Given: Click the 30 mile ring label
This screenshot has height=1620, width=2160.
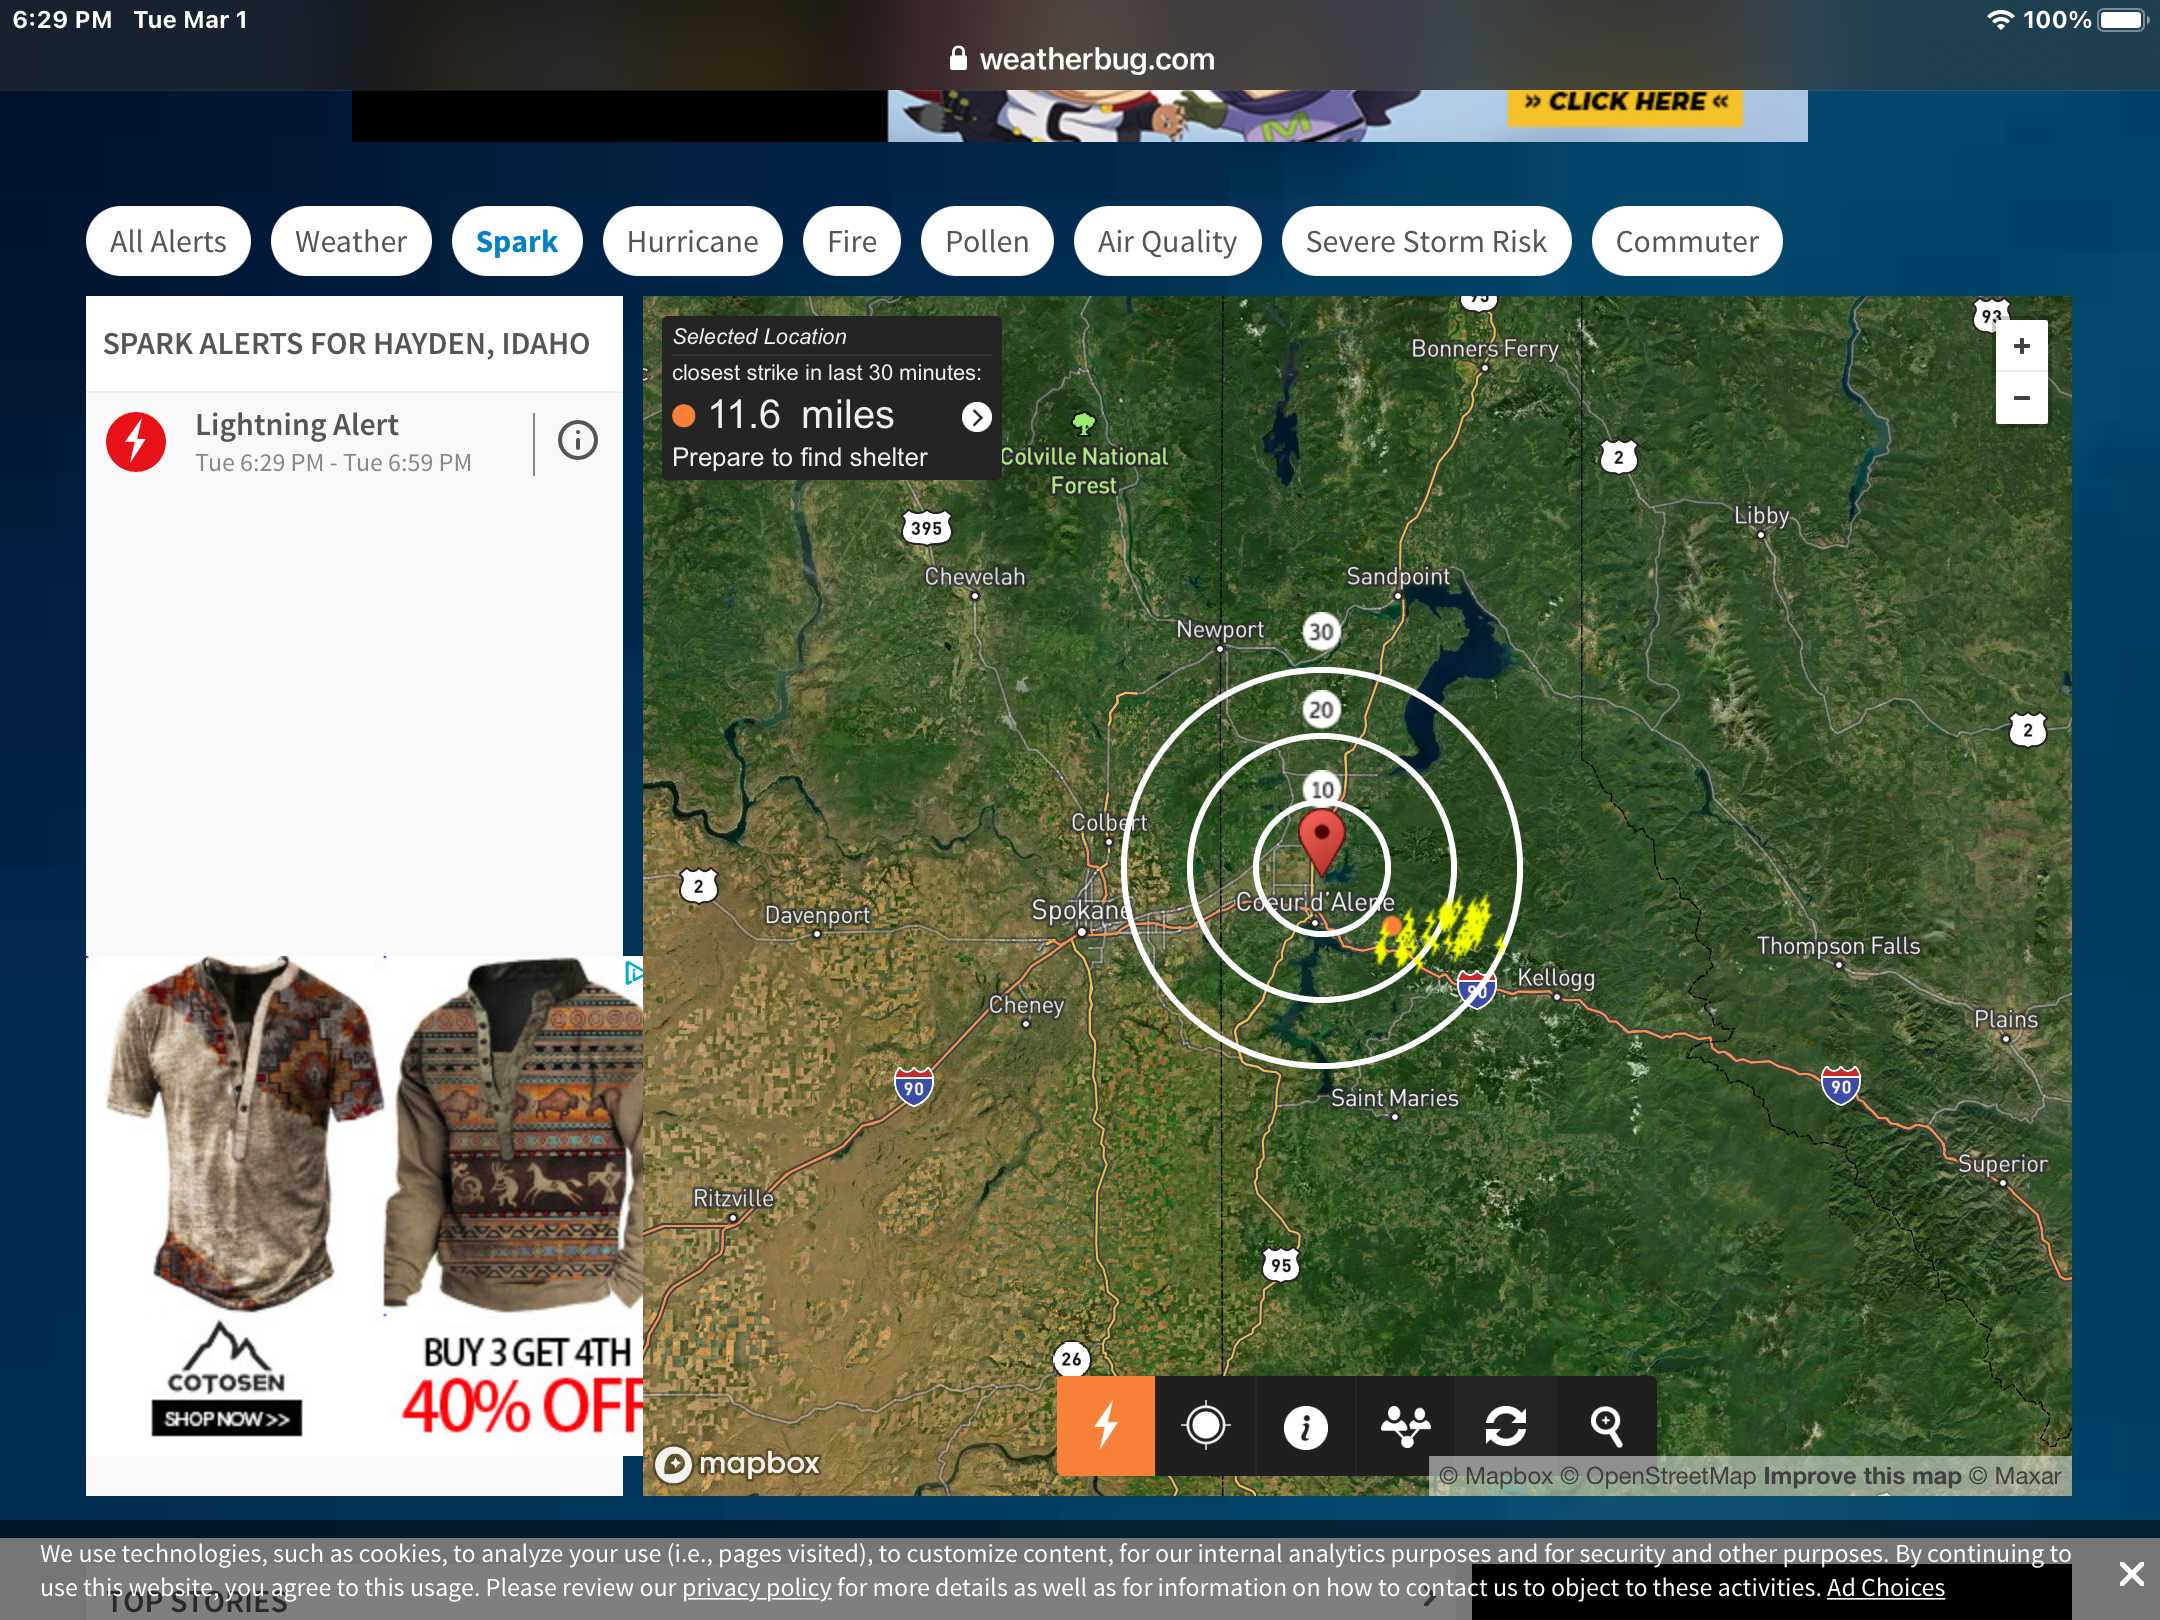Looking at the screenshot, I should [x=1321, y=632].
